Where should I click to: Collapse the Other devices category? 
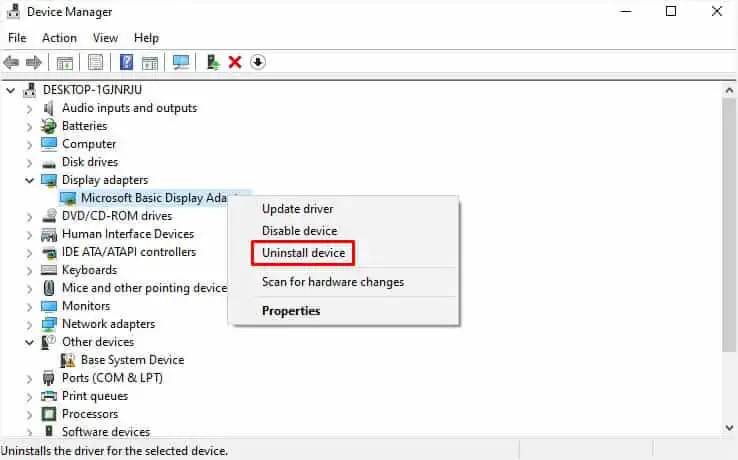[29, 342]
